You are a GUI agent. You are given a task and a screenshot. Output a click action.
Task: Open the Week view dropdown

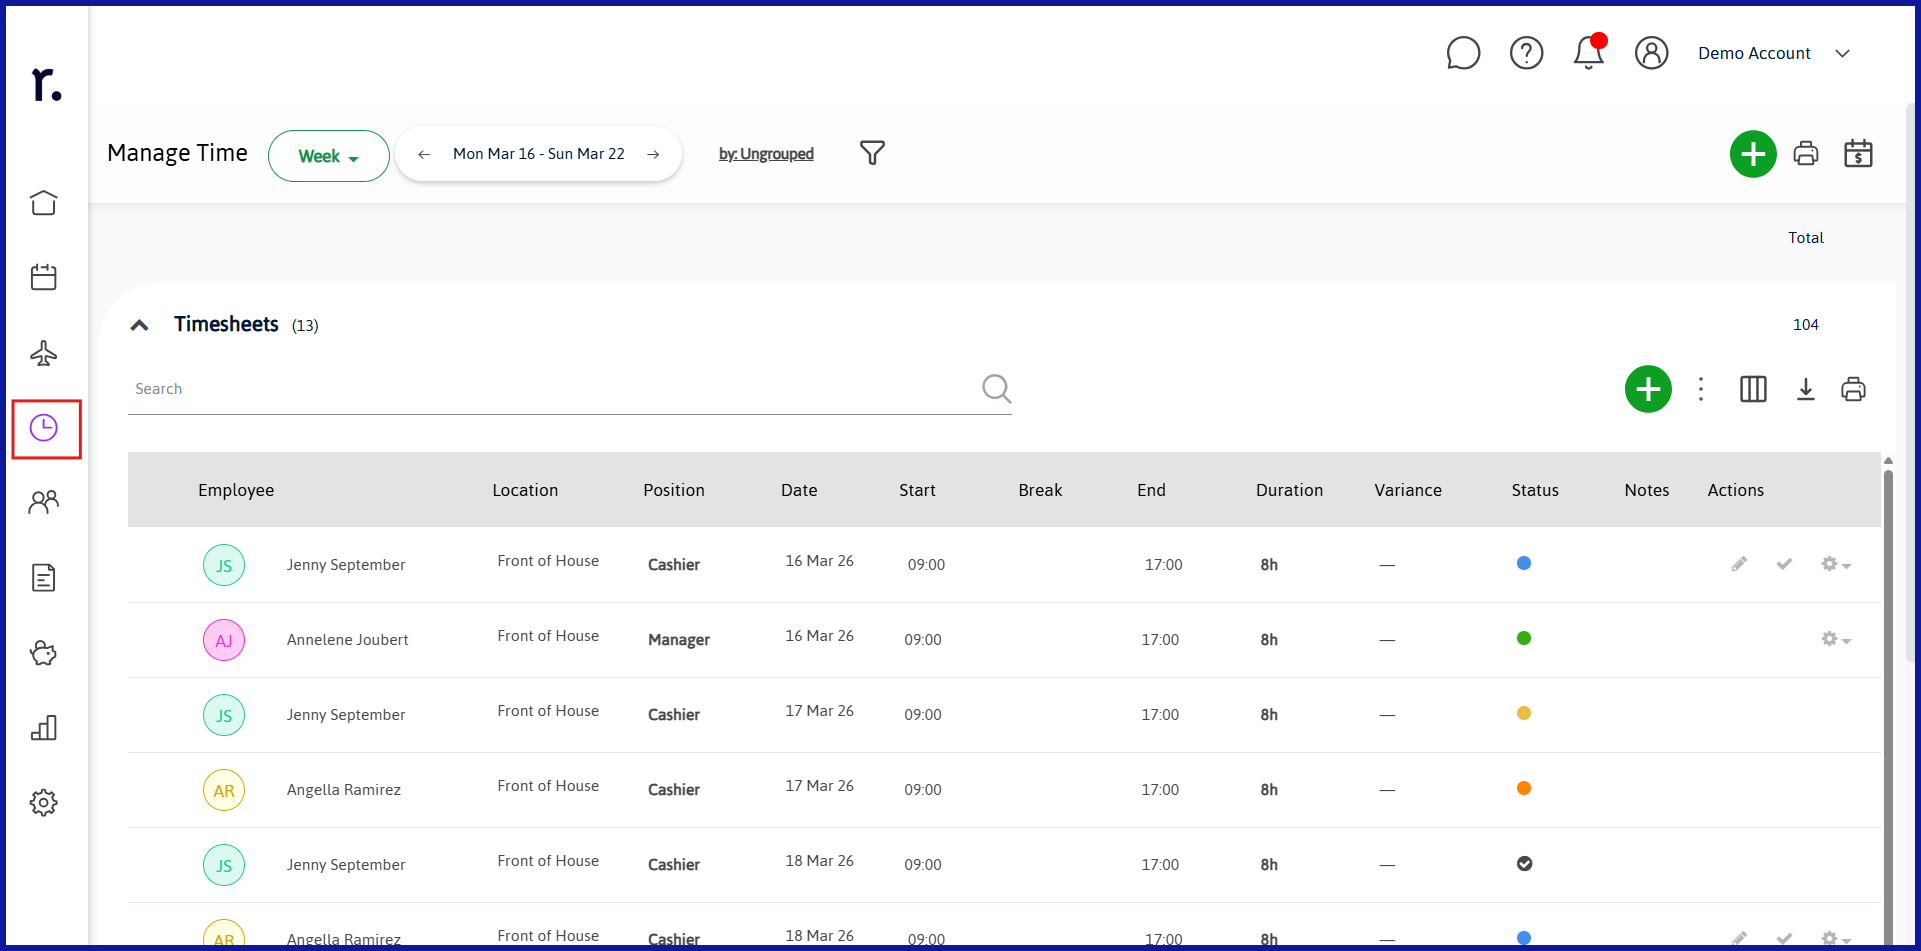pyautogui.click(x=328, y=156)
